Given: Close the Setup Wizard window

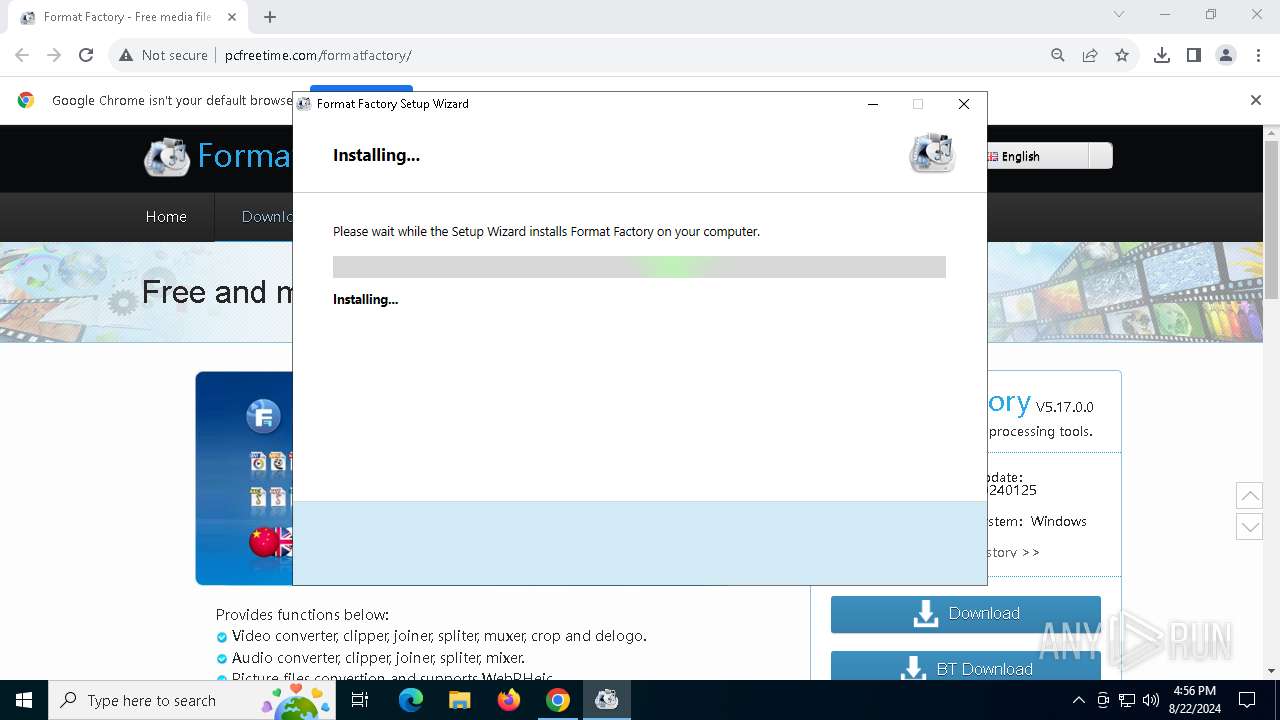Looking at the screenshot, I should 964,104.
